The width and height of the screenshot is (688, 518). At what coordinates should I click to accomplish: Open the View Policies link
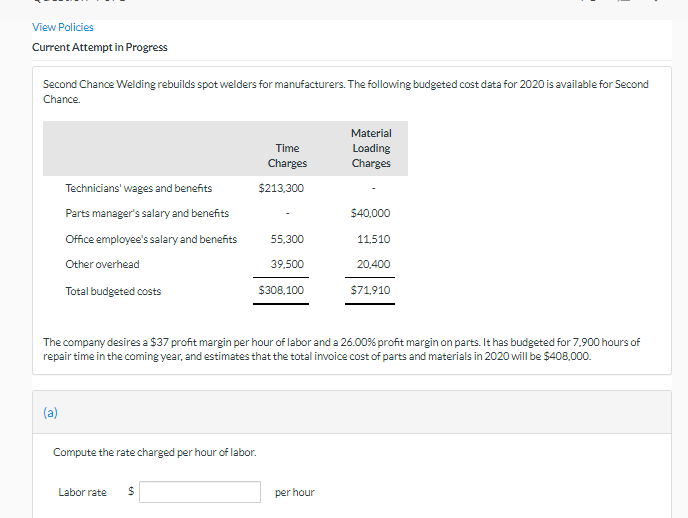coord(63,27)
